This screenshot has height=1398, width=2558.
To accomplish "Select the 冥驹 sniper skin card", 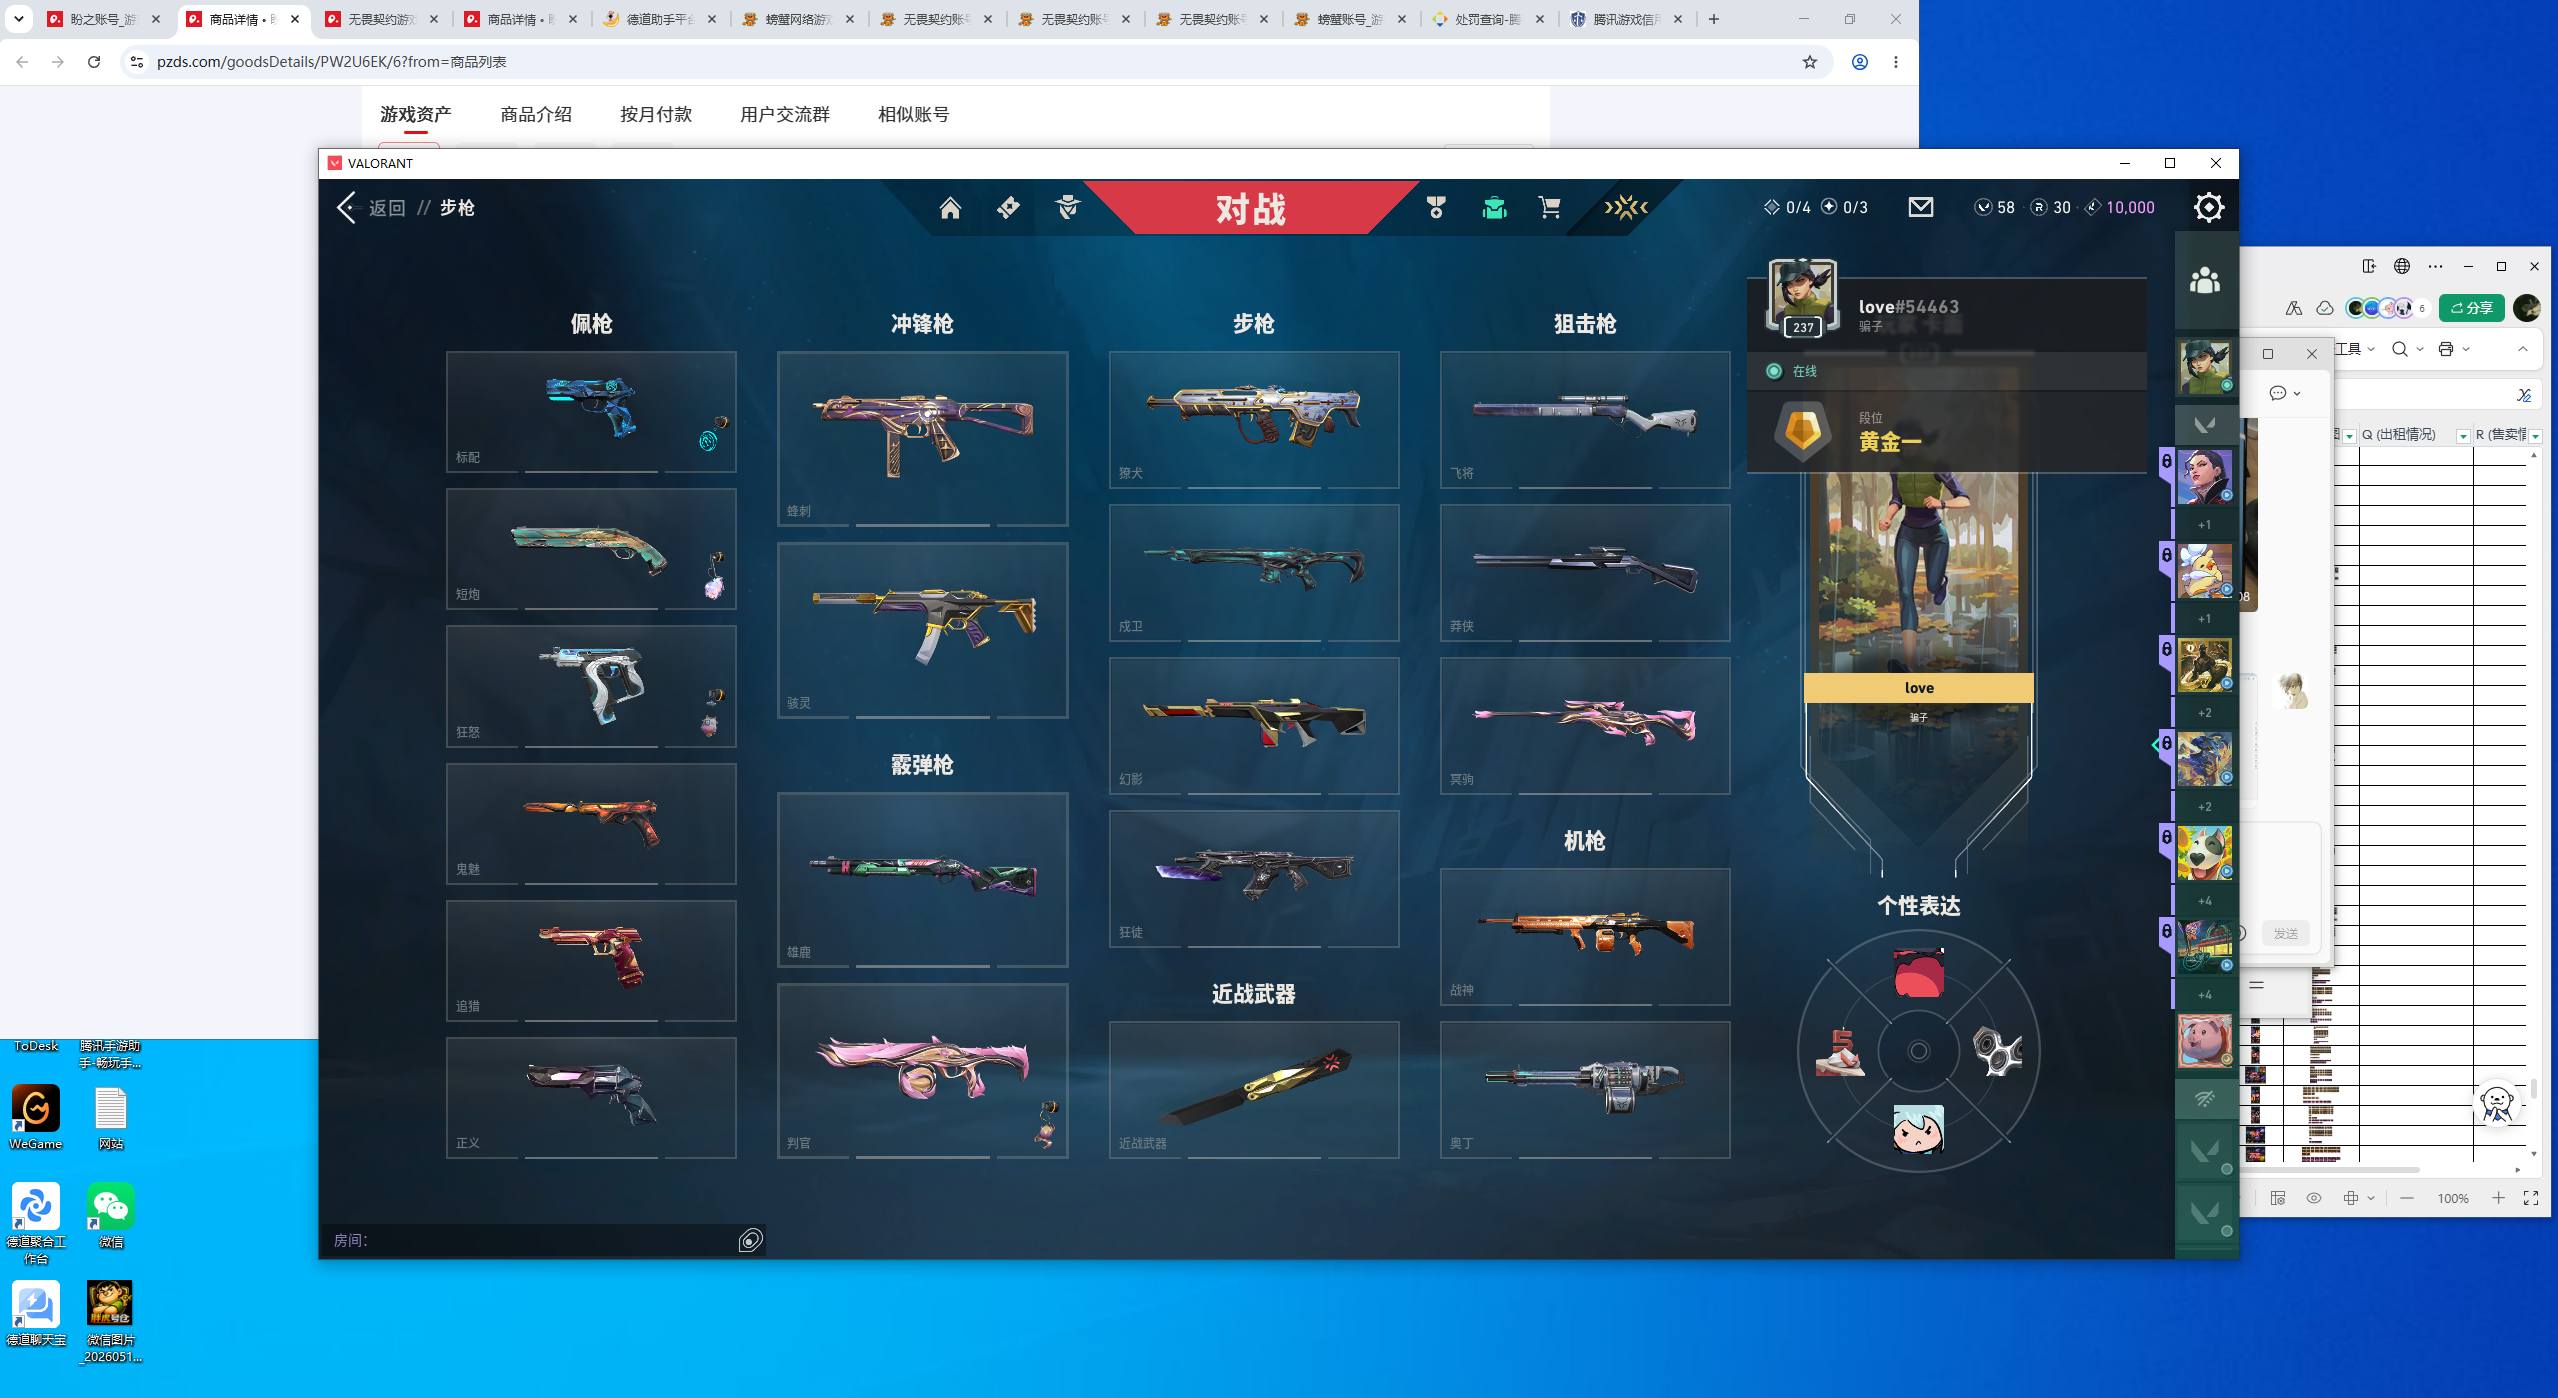I will (x=1584, y=725).
